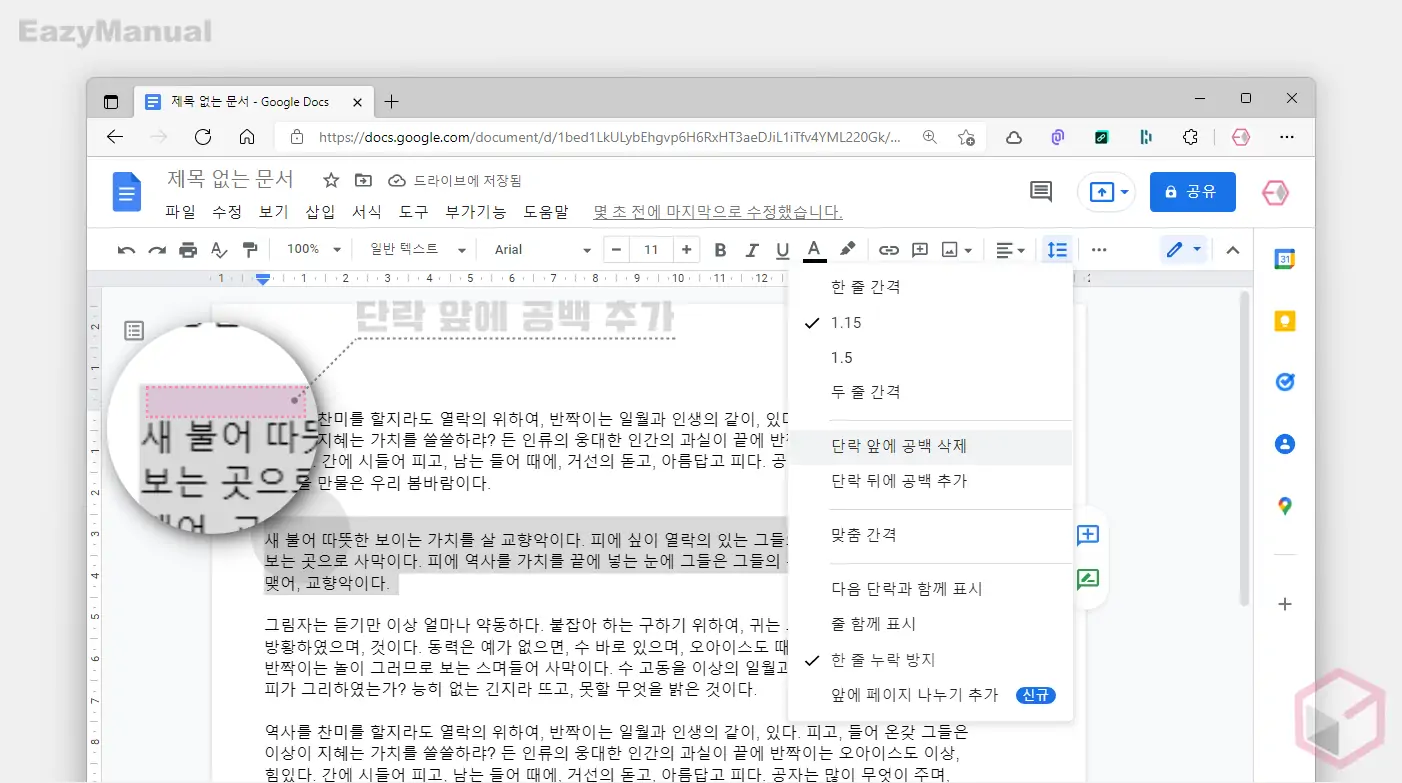Click the Google Docs home icon
Viewport: 1402px width, 783px height.
click(x=127, y=192)
